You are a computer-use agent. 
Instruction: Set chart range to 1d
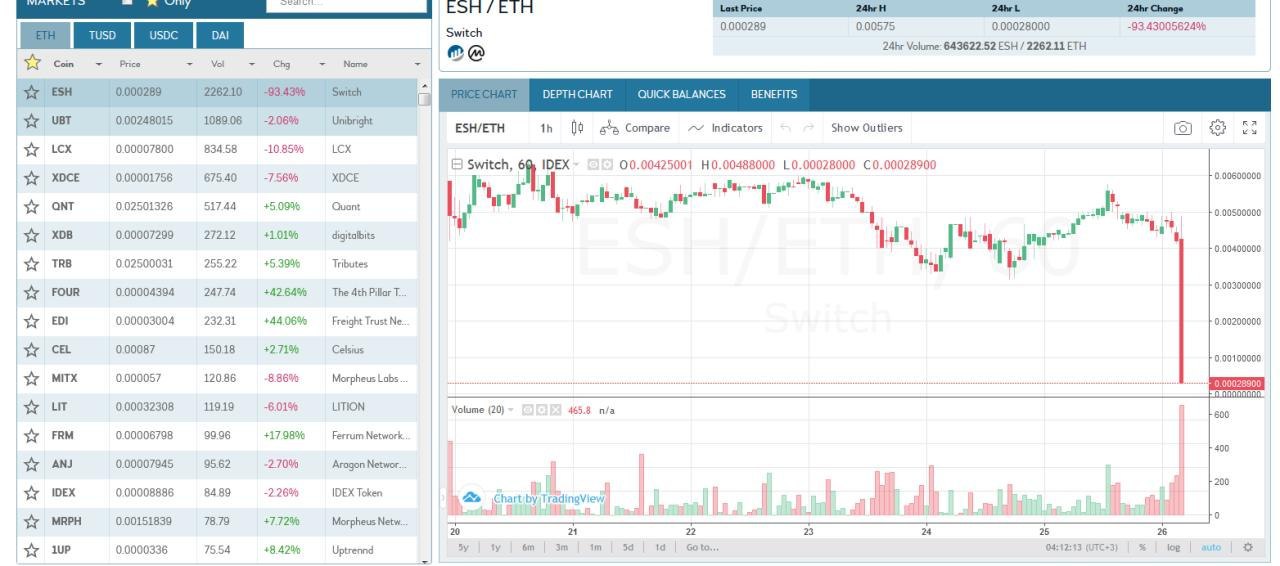pos(660,547)
